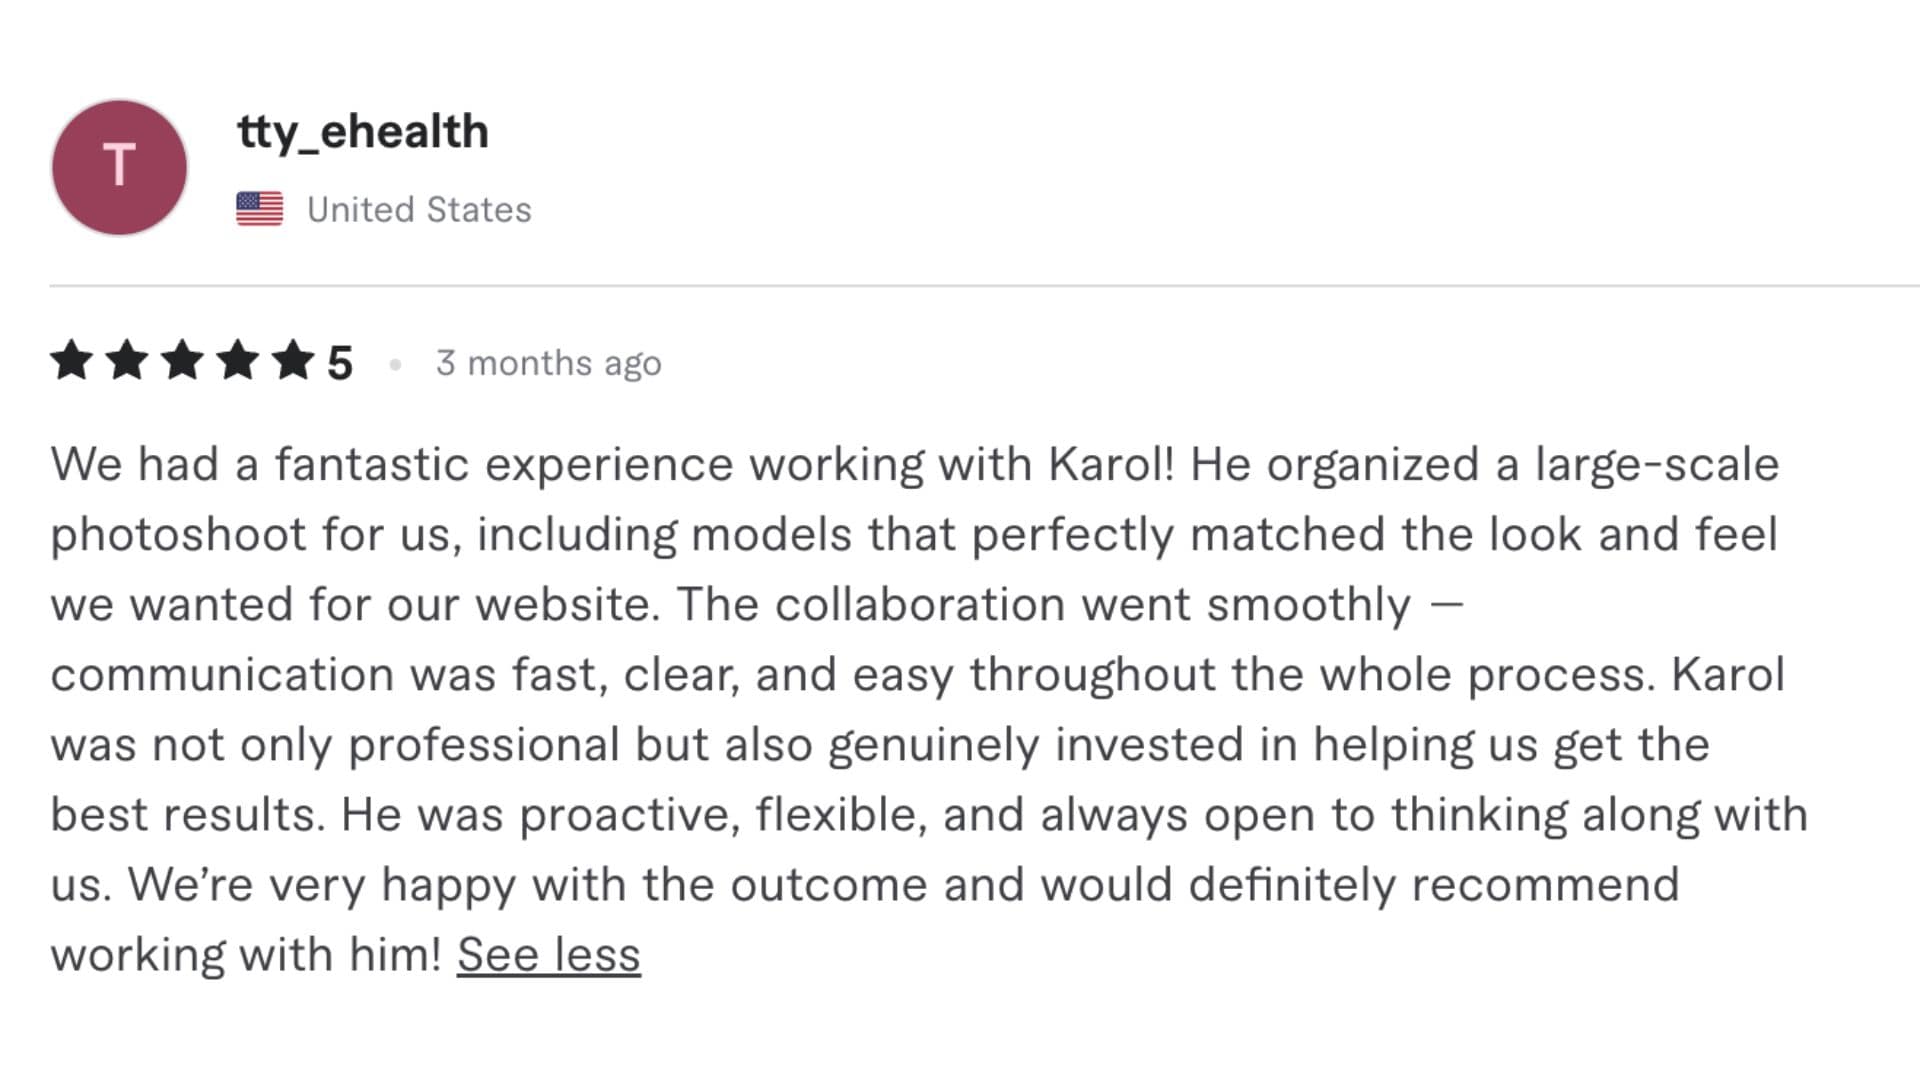The image size is (1920, 1080).
Task: Select the fourth rating star
Action: (x=238, y=360)
